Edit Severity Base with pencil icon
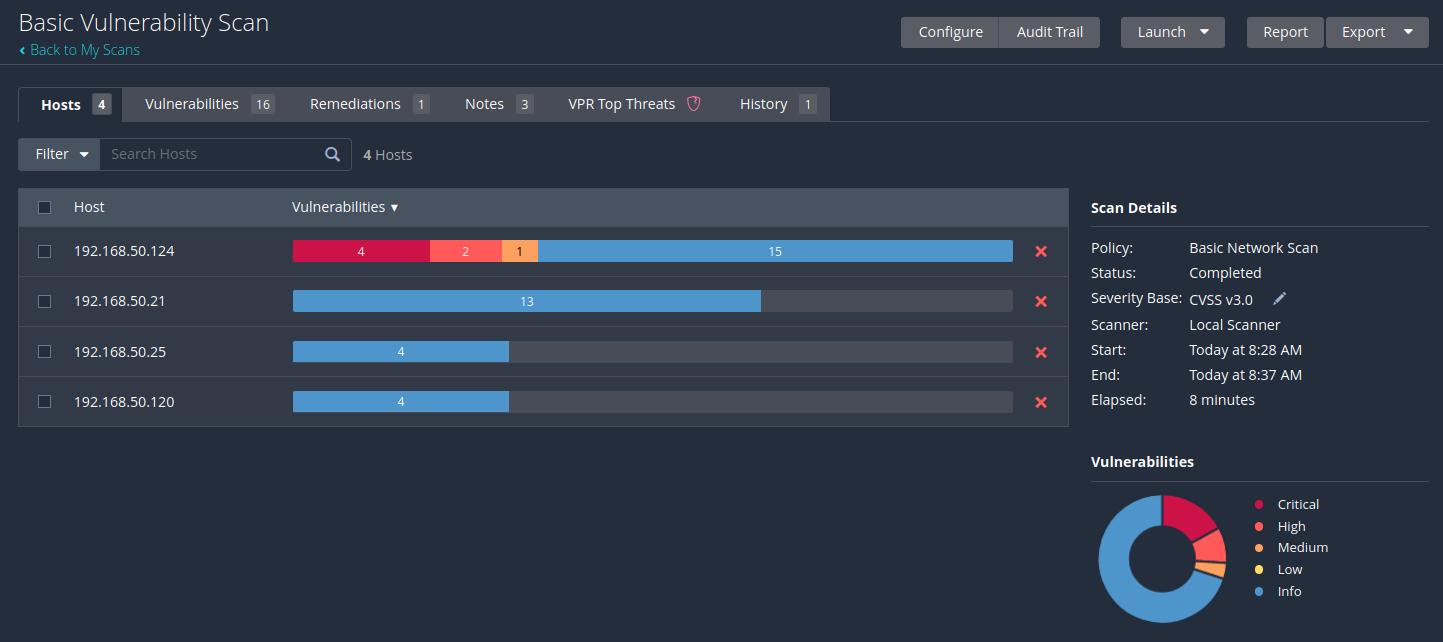The image size is (1443, 642). pos(1279,299)
